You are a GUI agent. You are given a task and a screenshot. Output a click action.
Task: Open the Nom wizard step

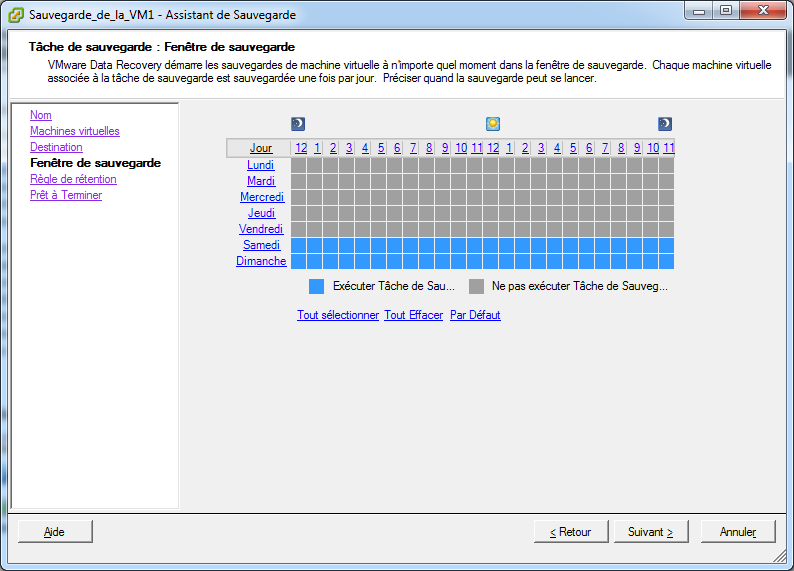(x=41, y=115)
